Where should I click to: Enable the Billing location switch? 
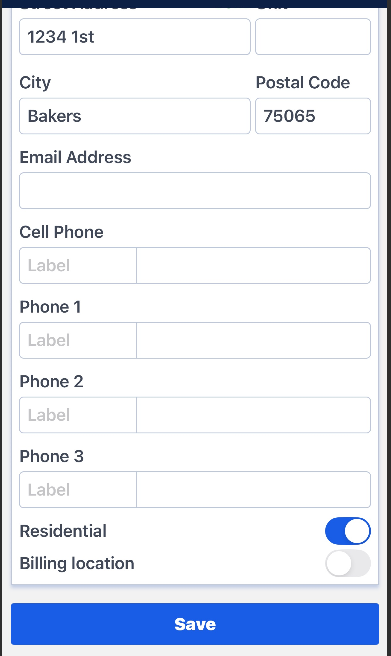point(348,563)
